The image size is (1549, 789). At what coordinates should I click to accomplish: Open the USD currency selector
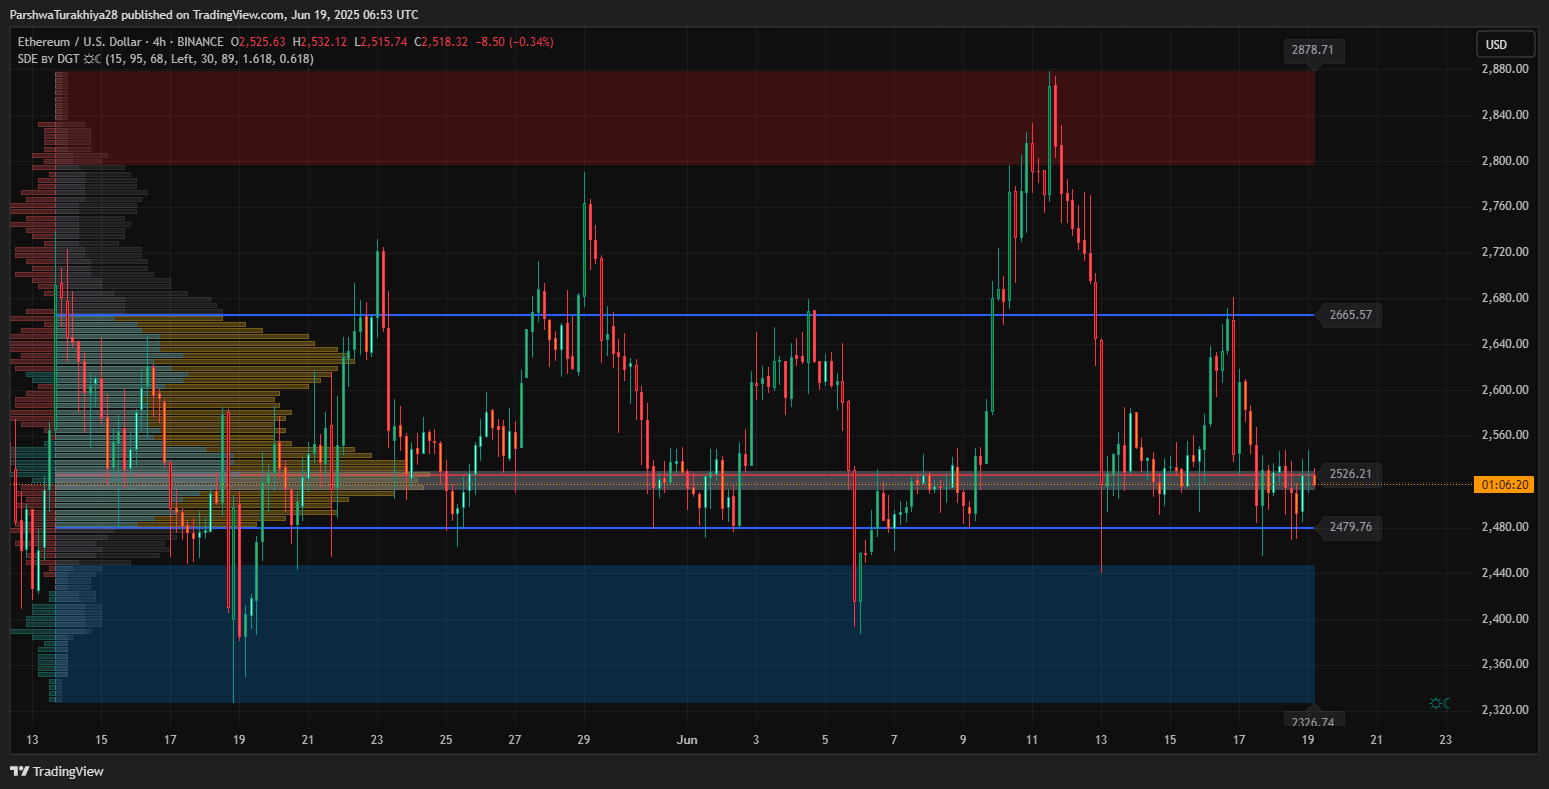tap(1505, 44)
